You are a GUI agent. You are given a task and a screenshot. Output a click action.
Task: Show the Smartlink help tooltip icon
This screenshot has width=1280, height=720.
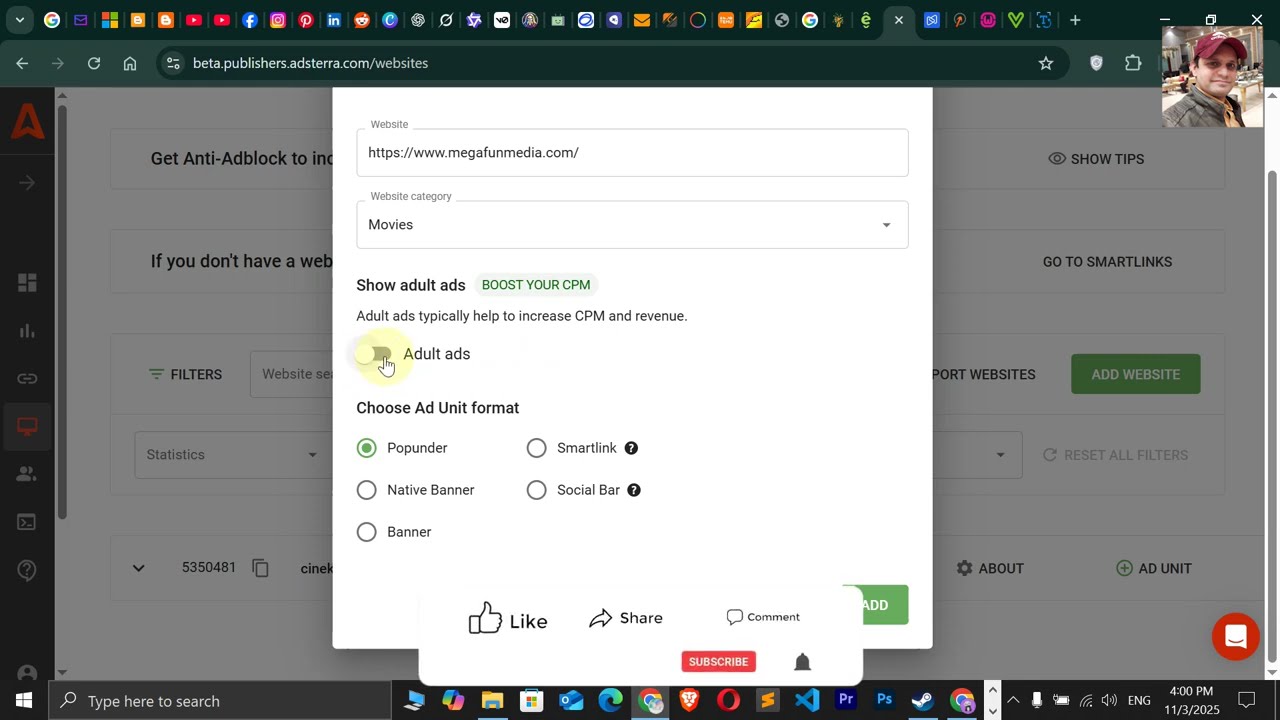click(631, 448)
